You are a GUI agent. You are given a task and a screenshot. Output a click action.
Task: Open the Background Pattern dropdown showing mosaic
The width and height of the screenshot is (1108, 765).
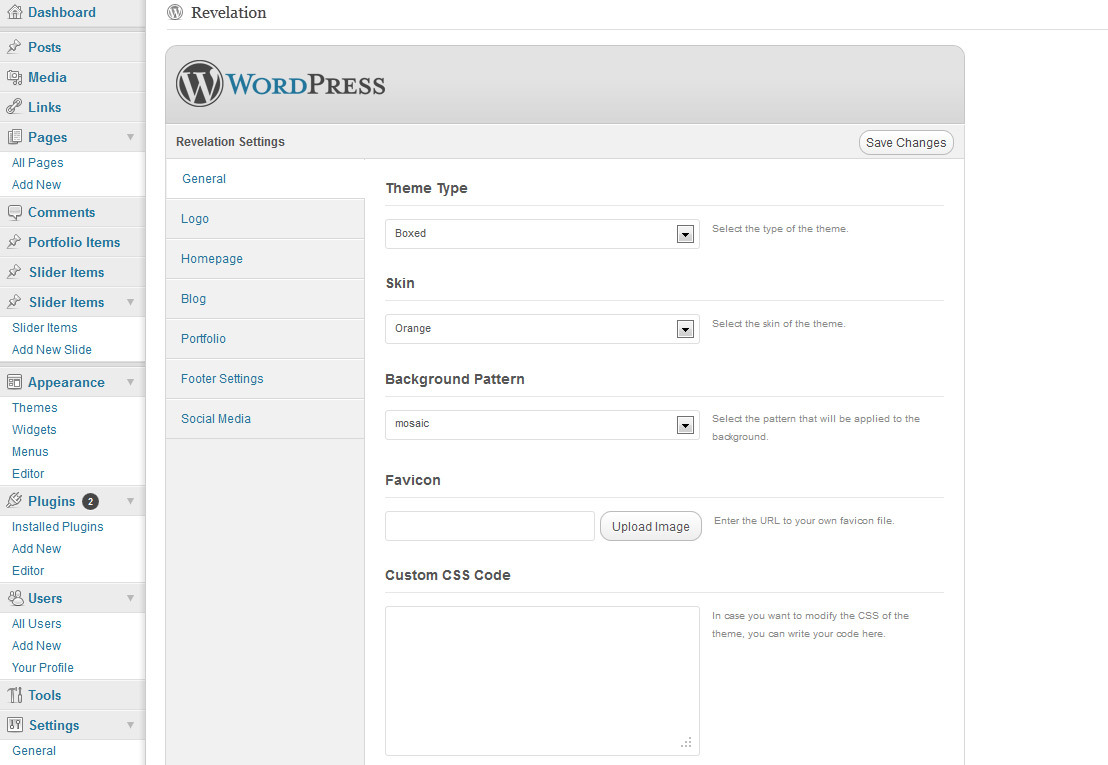pyautogui.click(x=542, y=425)
